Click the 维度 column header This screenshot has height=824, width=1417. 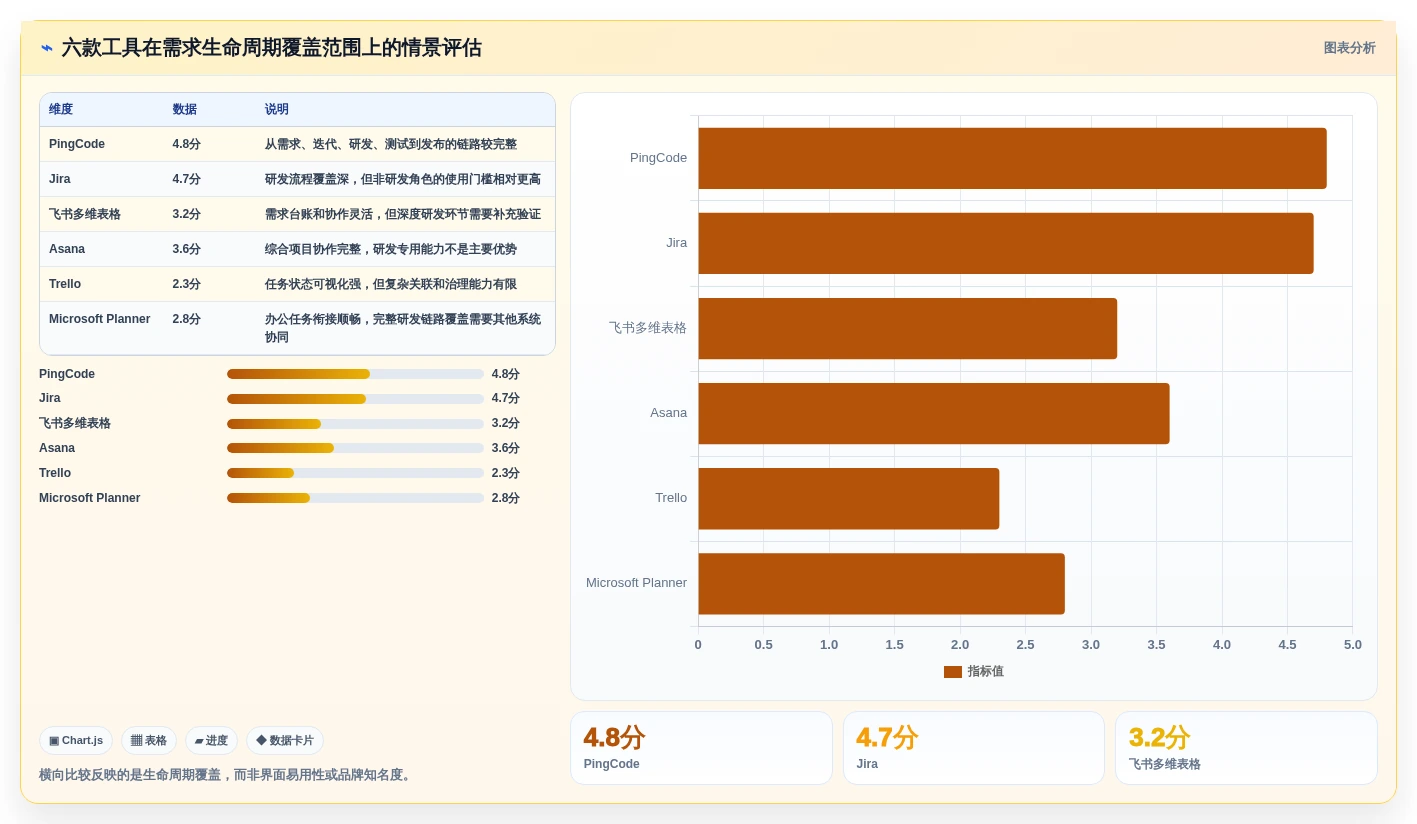tap(61, 109)
